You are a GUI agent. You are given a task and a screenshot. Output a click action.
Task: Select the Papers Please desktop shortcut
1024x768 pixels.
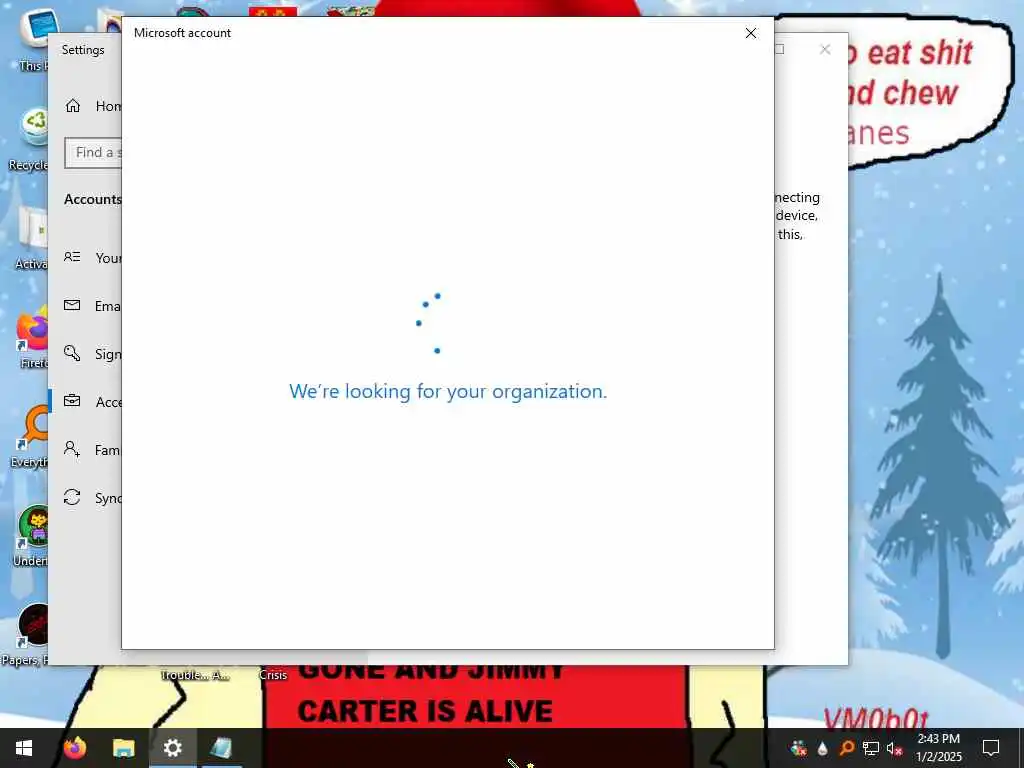coord(26,635)
